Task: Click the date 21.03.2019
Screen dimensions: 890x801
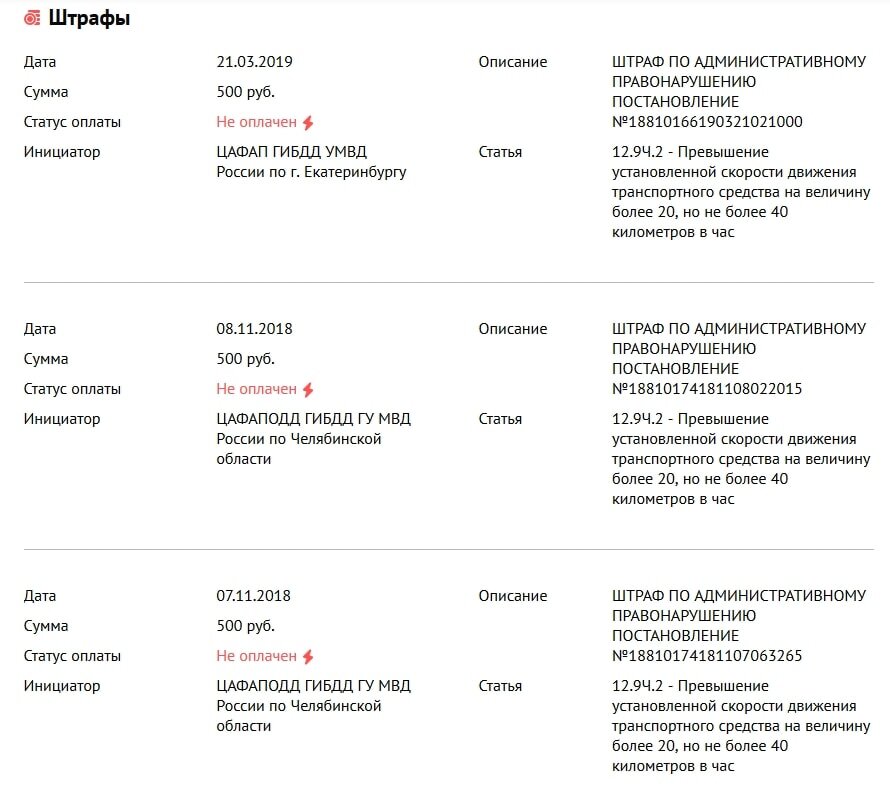Action: tap(254, 62)
